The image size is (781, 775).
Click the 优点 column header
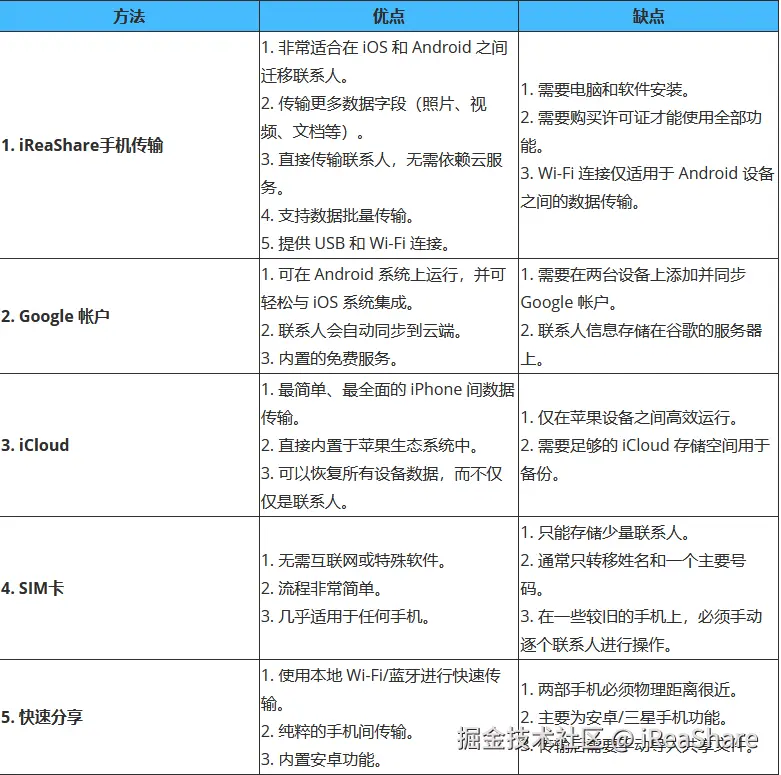coord(389,16)
